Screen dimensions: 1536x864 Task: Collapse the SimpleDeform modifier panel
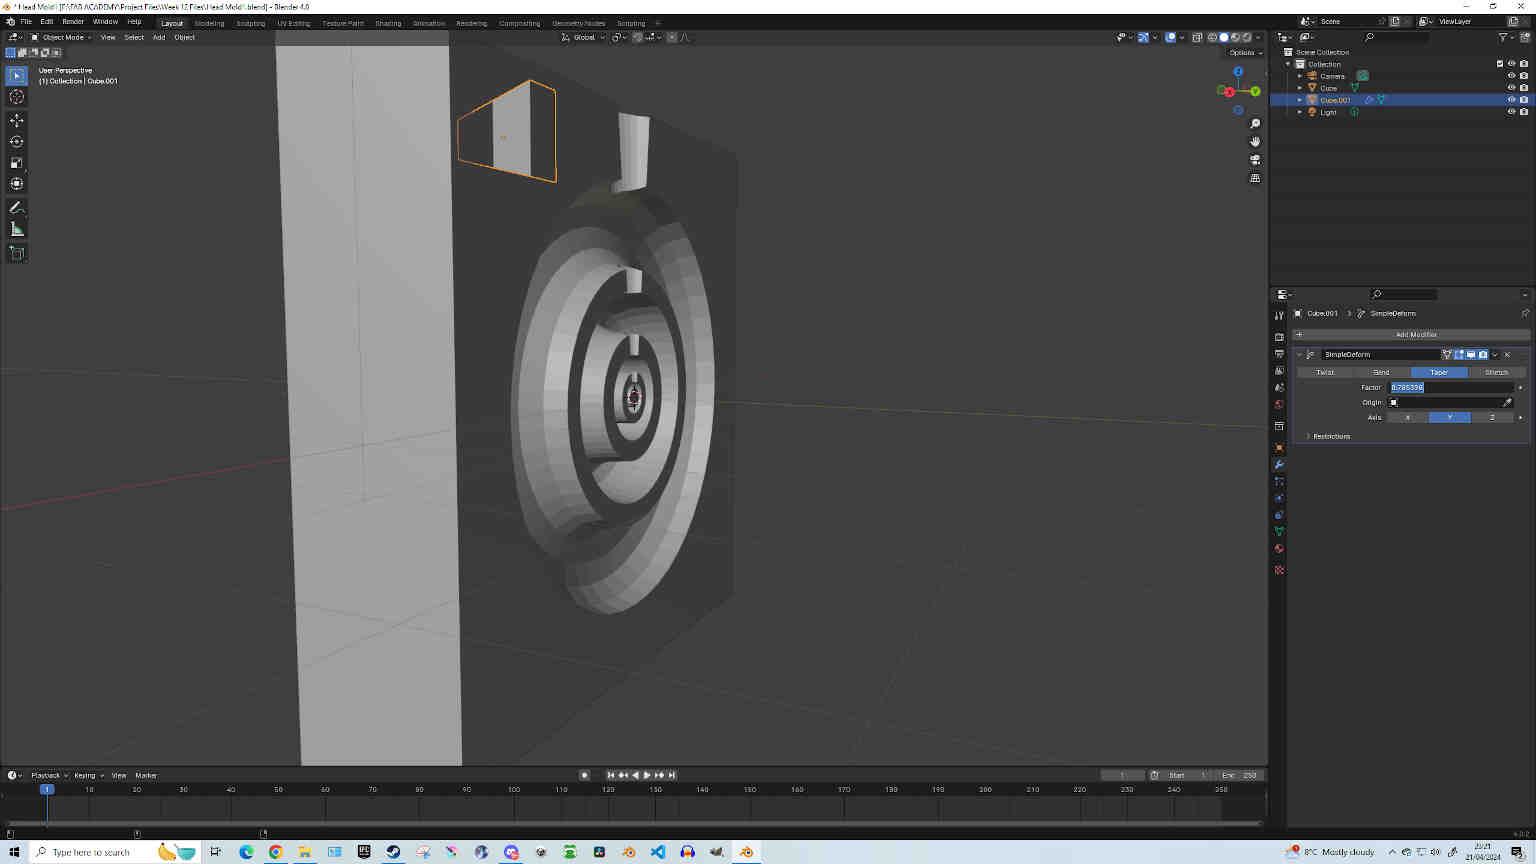[1300, 354]
